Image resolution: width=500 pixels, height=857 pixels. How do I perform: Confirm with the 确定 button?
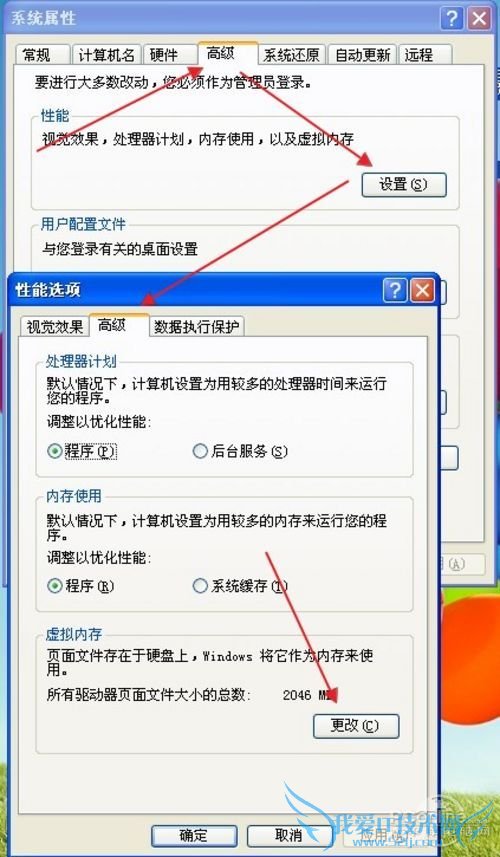pos(194,836)
